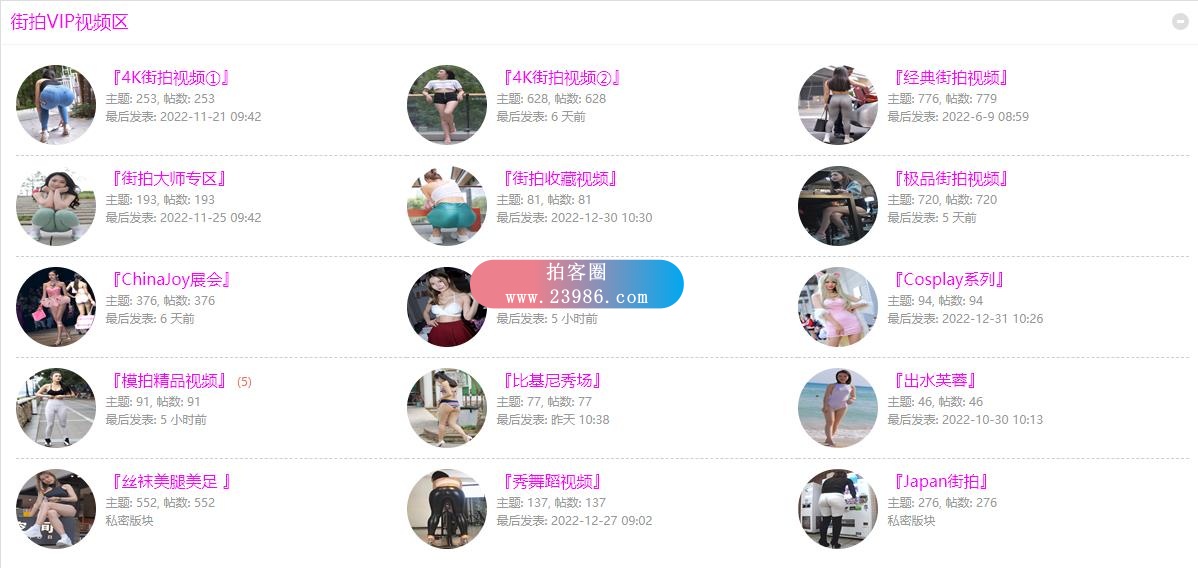Click the ChinaJoy展会 round thumbnail
Image resolution: width=1198 pixels, height=568 pixels.
pyautogui.click(x=56, y=307)
